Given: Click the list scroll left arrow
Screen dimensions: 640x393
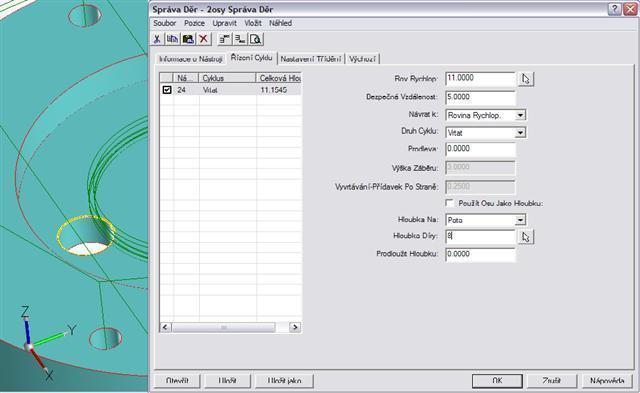Looking at the screenshot, I should click(165, 327).
